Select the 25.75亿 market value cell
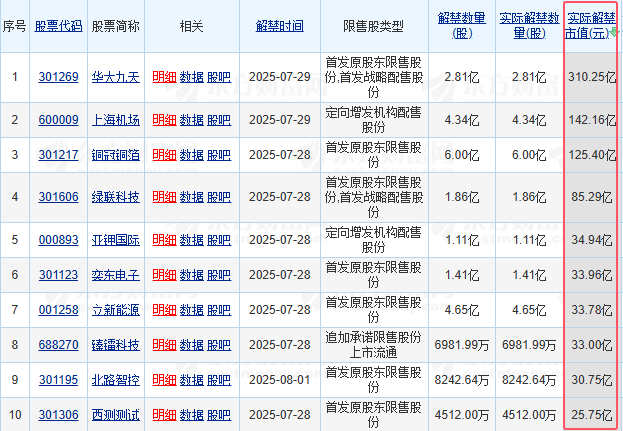The image size is (623, 431). click(592, 414)
